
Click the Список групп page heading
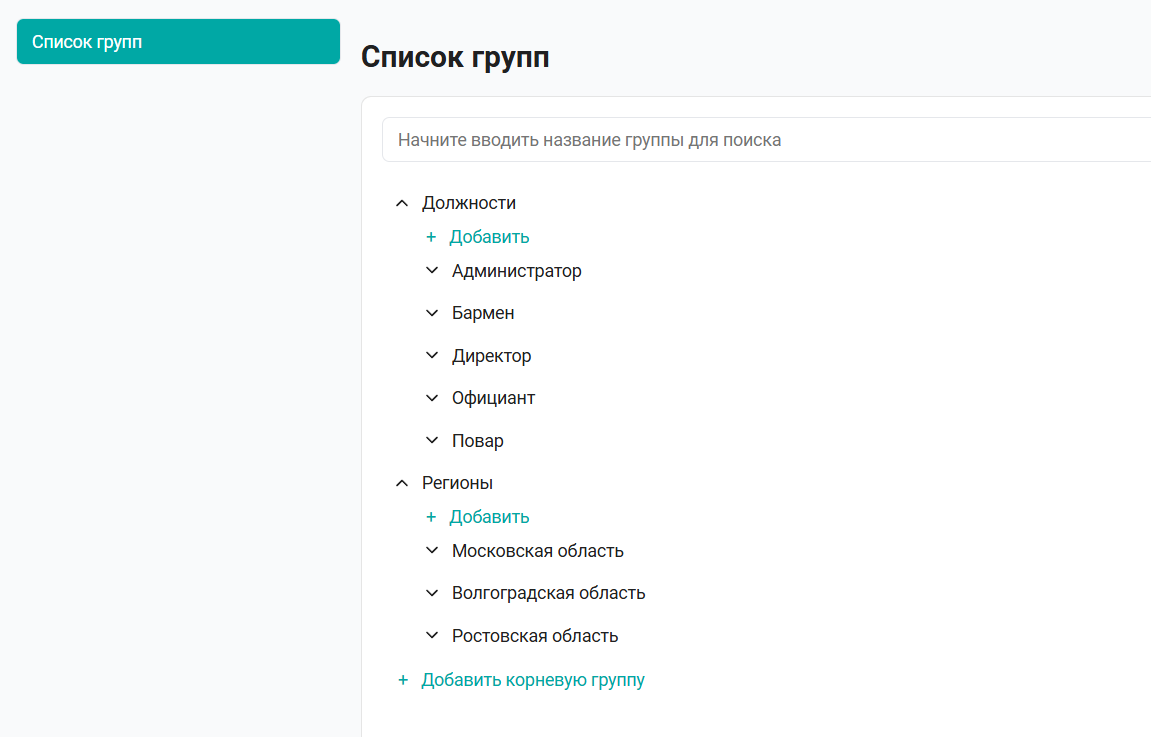455,57
